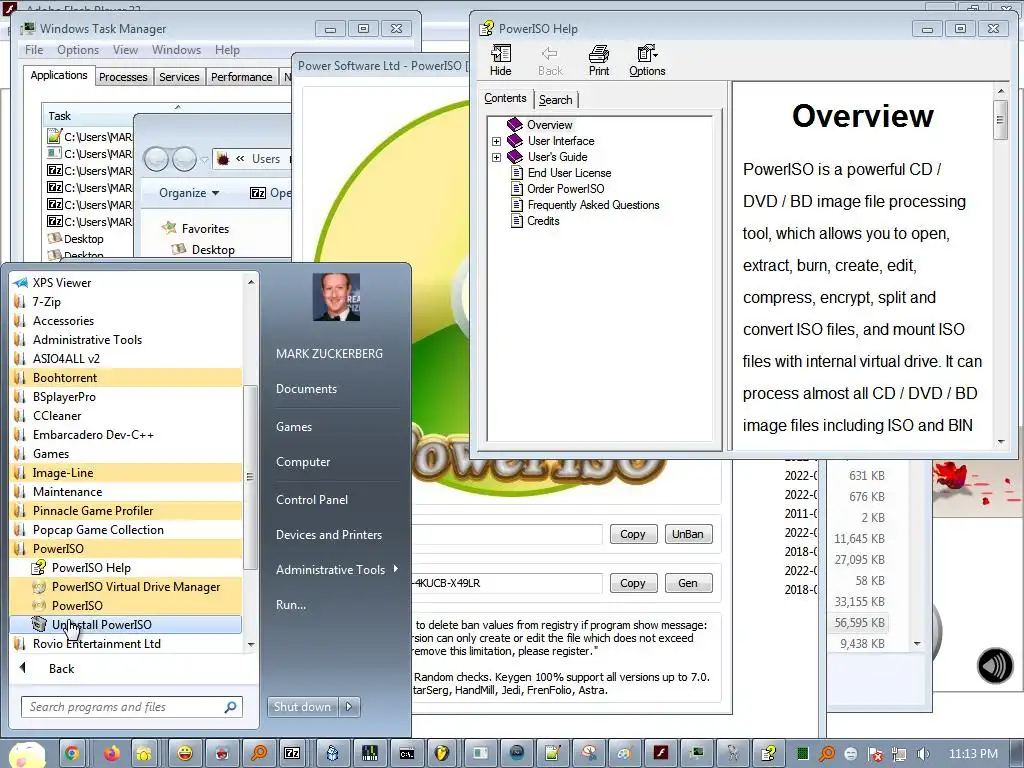Image resolution: width=1024 pixels, height=768 pixels.
Task: Click the Copy button next to UnBan
Action: point(633,534)
